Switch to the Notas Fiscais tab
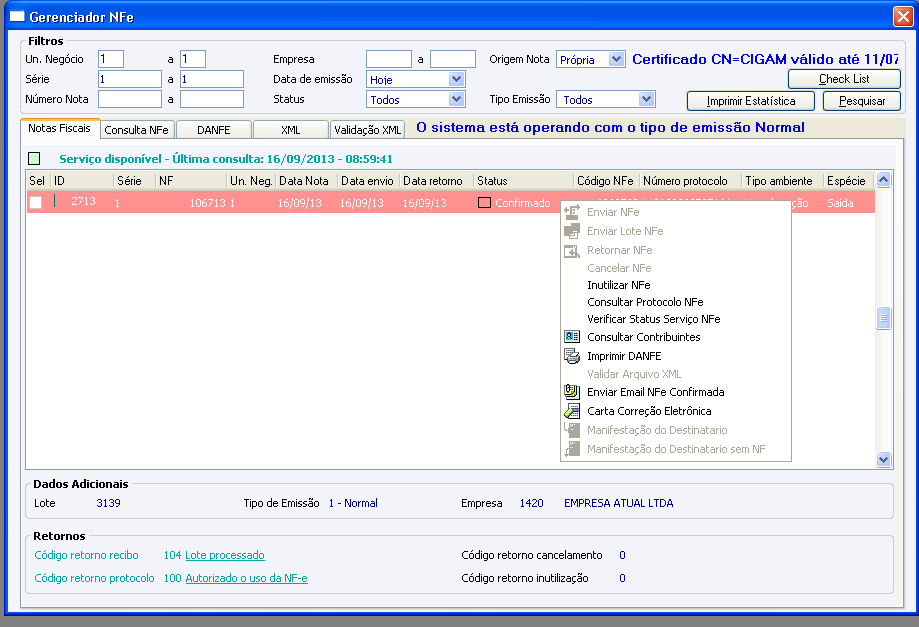Viewport: 919px width, 627px height. pyautogui.click(x=60, y=128)
